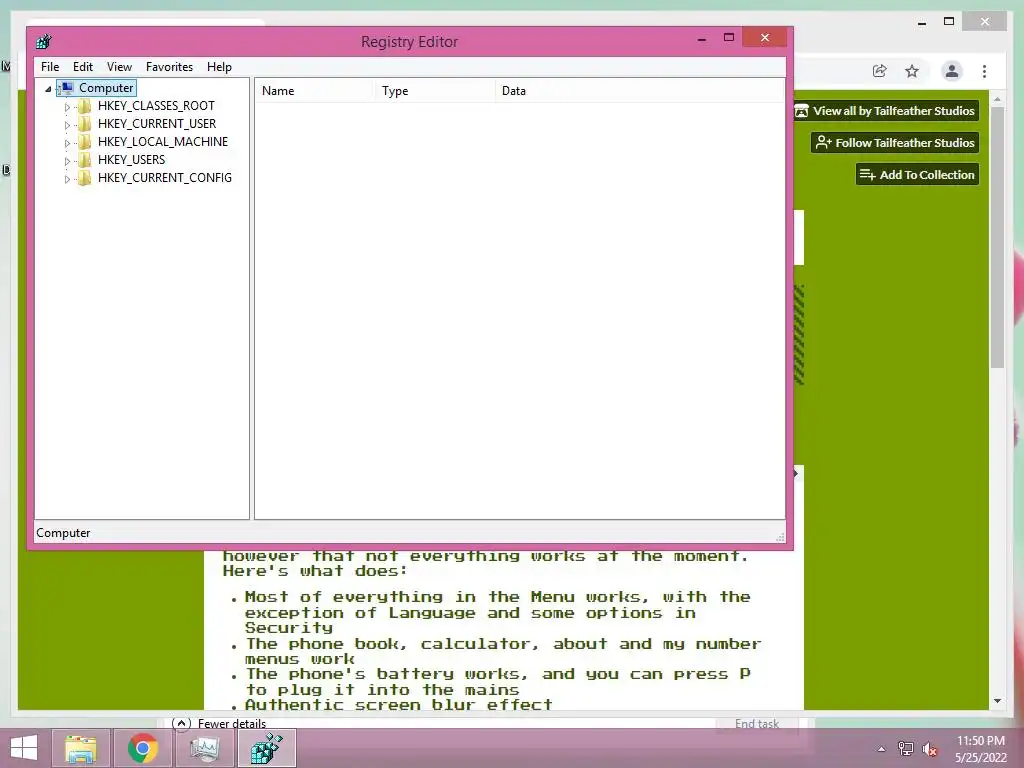This screenshot has width=1024, height=768.
Task: Click the Computer icon in the tree
Action: [x=66, y=88]
